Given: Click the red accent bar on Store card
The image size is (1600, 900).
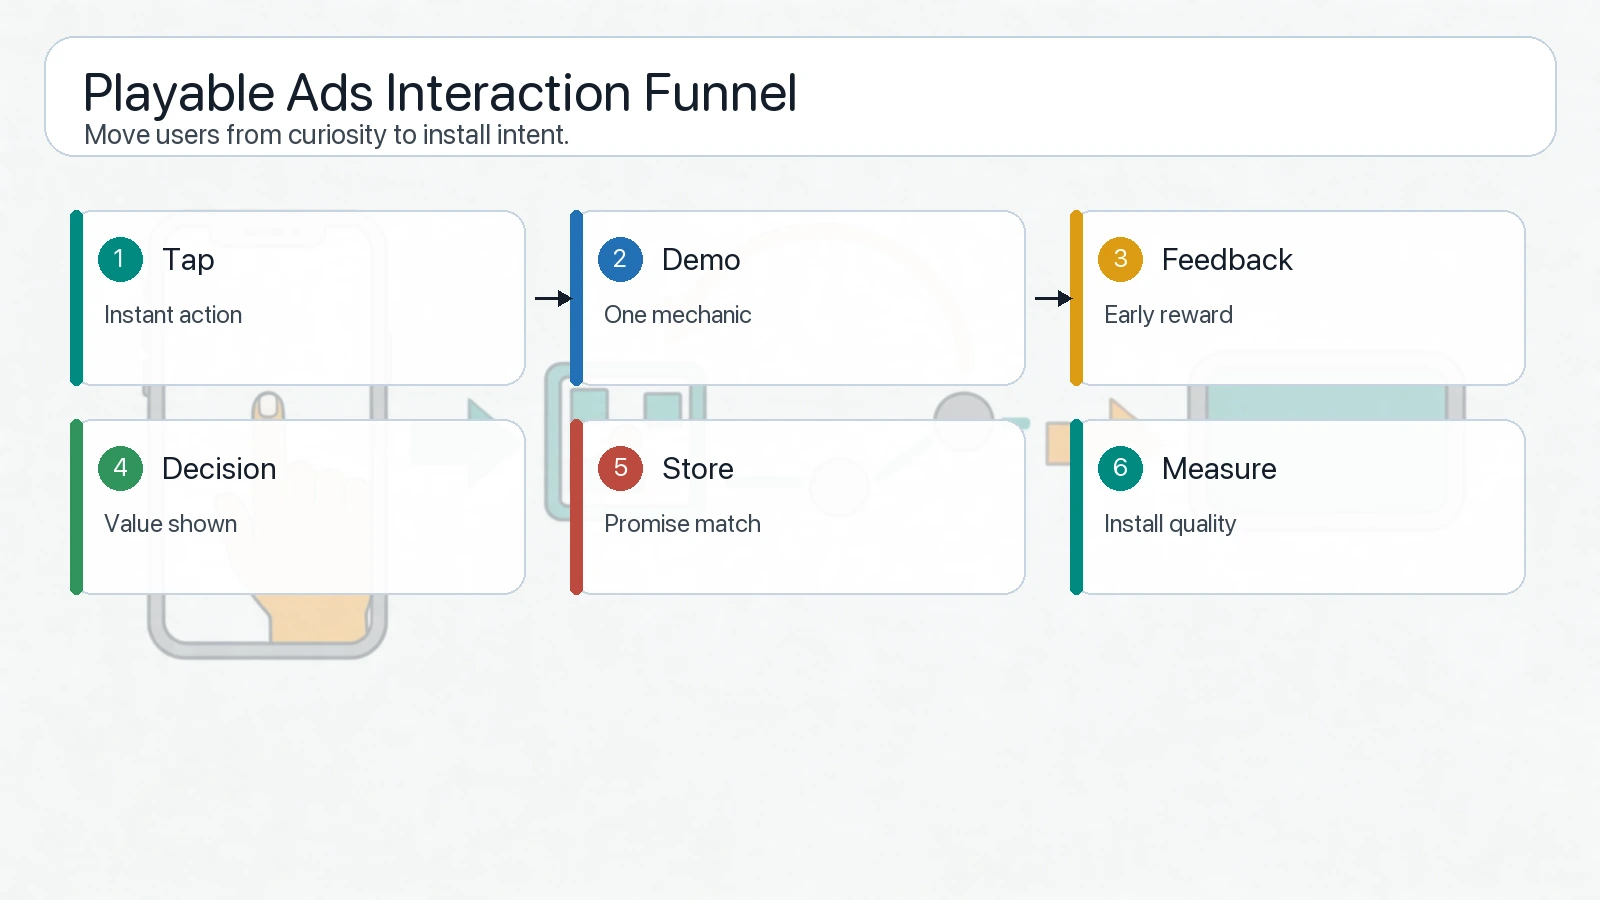Looking at the screenshot, I should (576, 507).
